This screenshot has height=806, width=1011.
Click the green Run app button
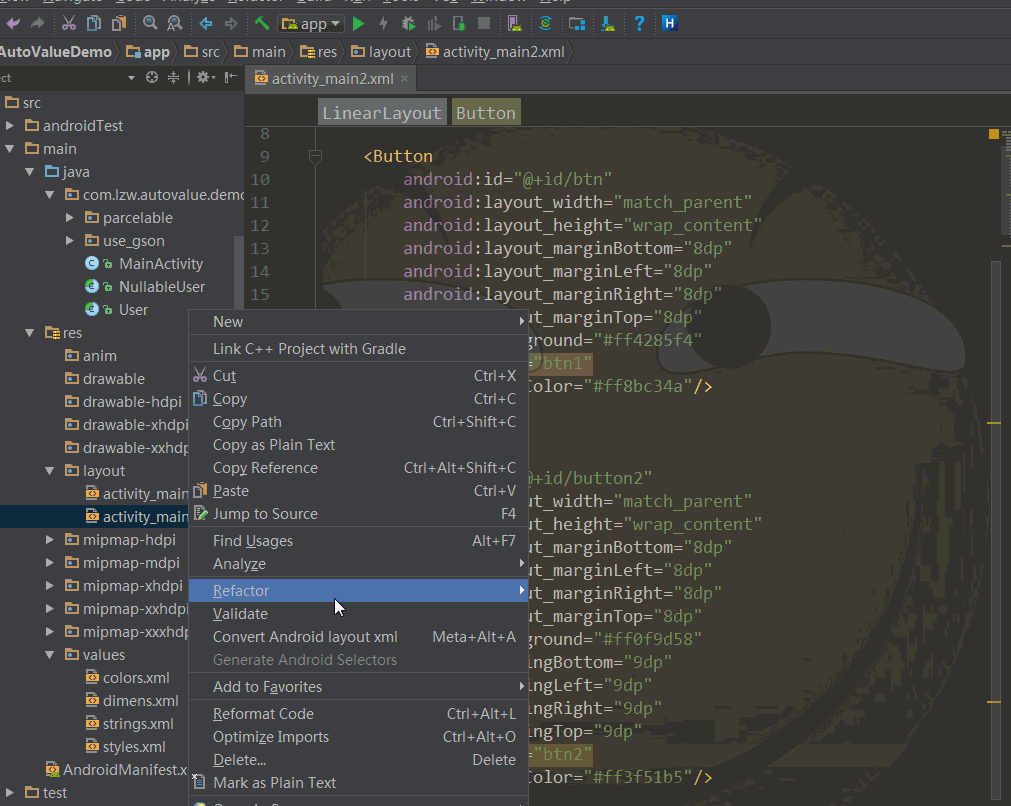[359, 23]
